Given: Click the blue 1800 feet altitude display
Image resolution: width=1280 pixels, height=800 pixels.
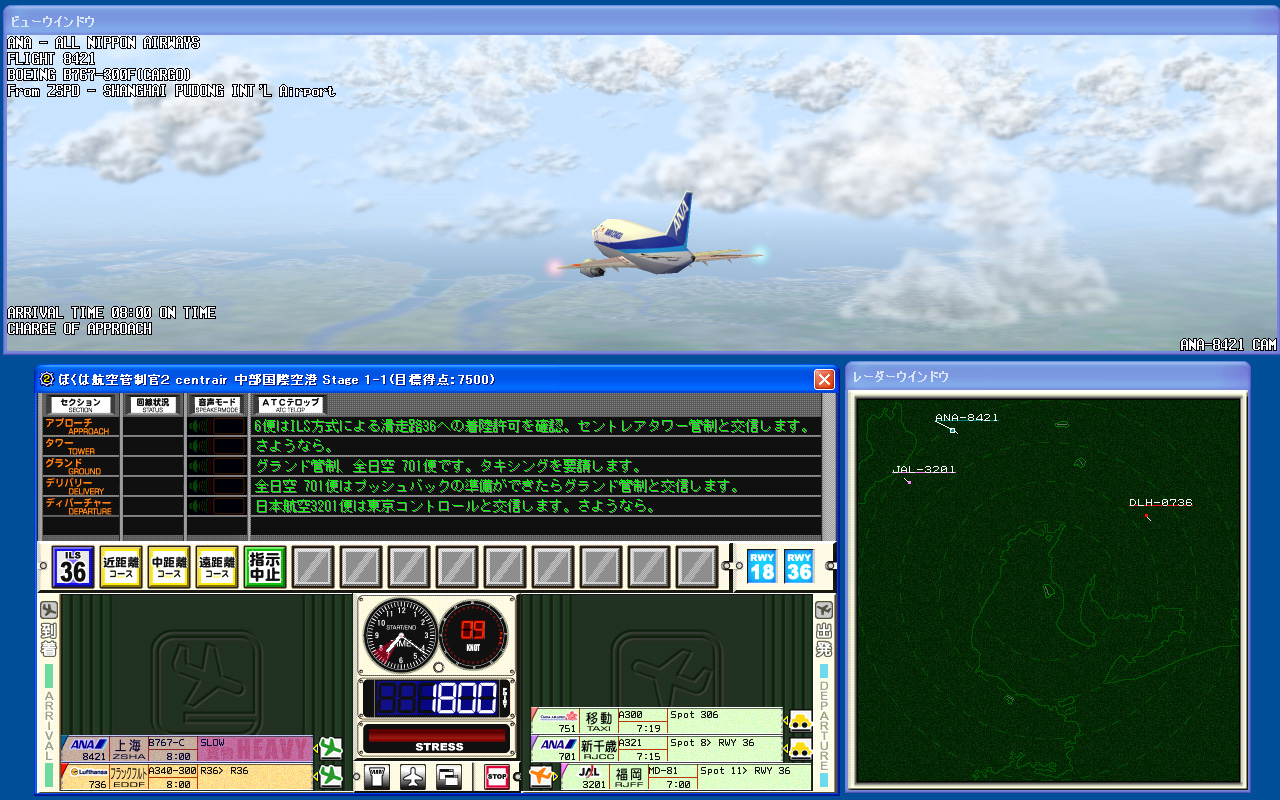Looking at the screenshot, I should (x=439, y=698).
